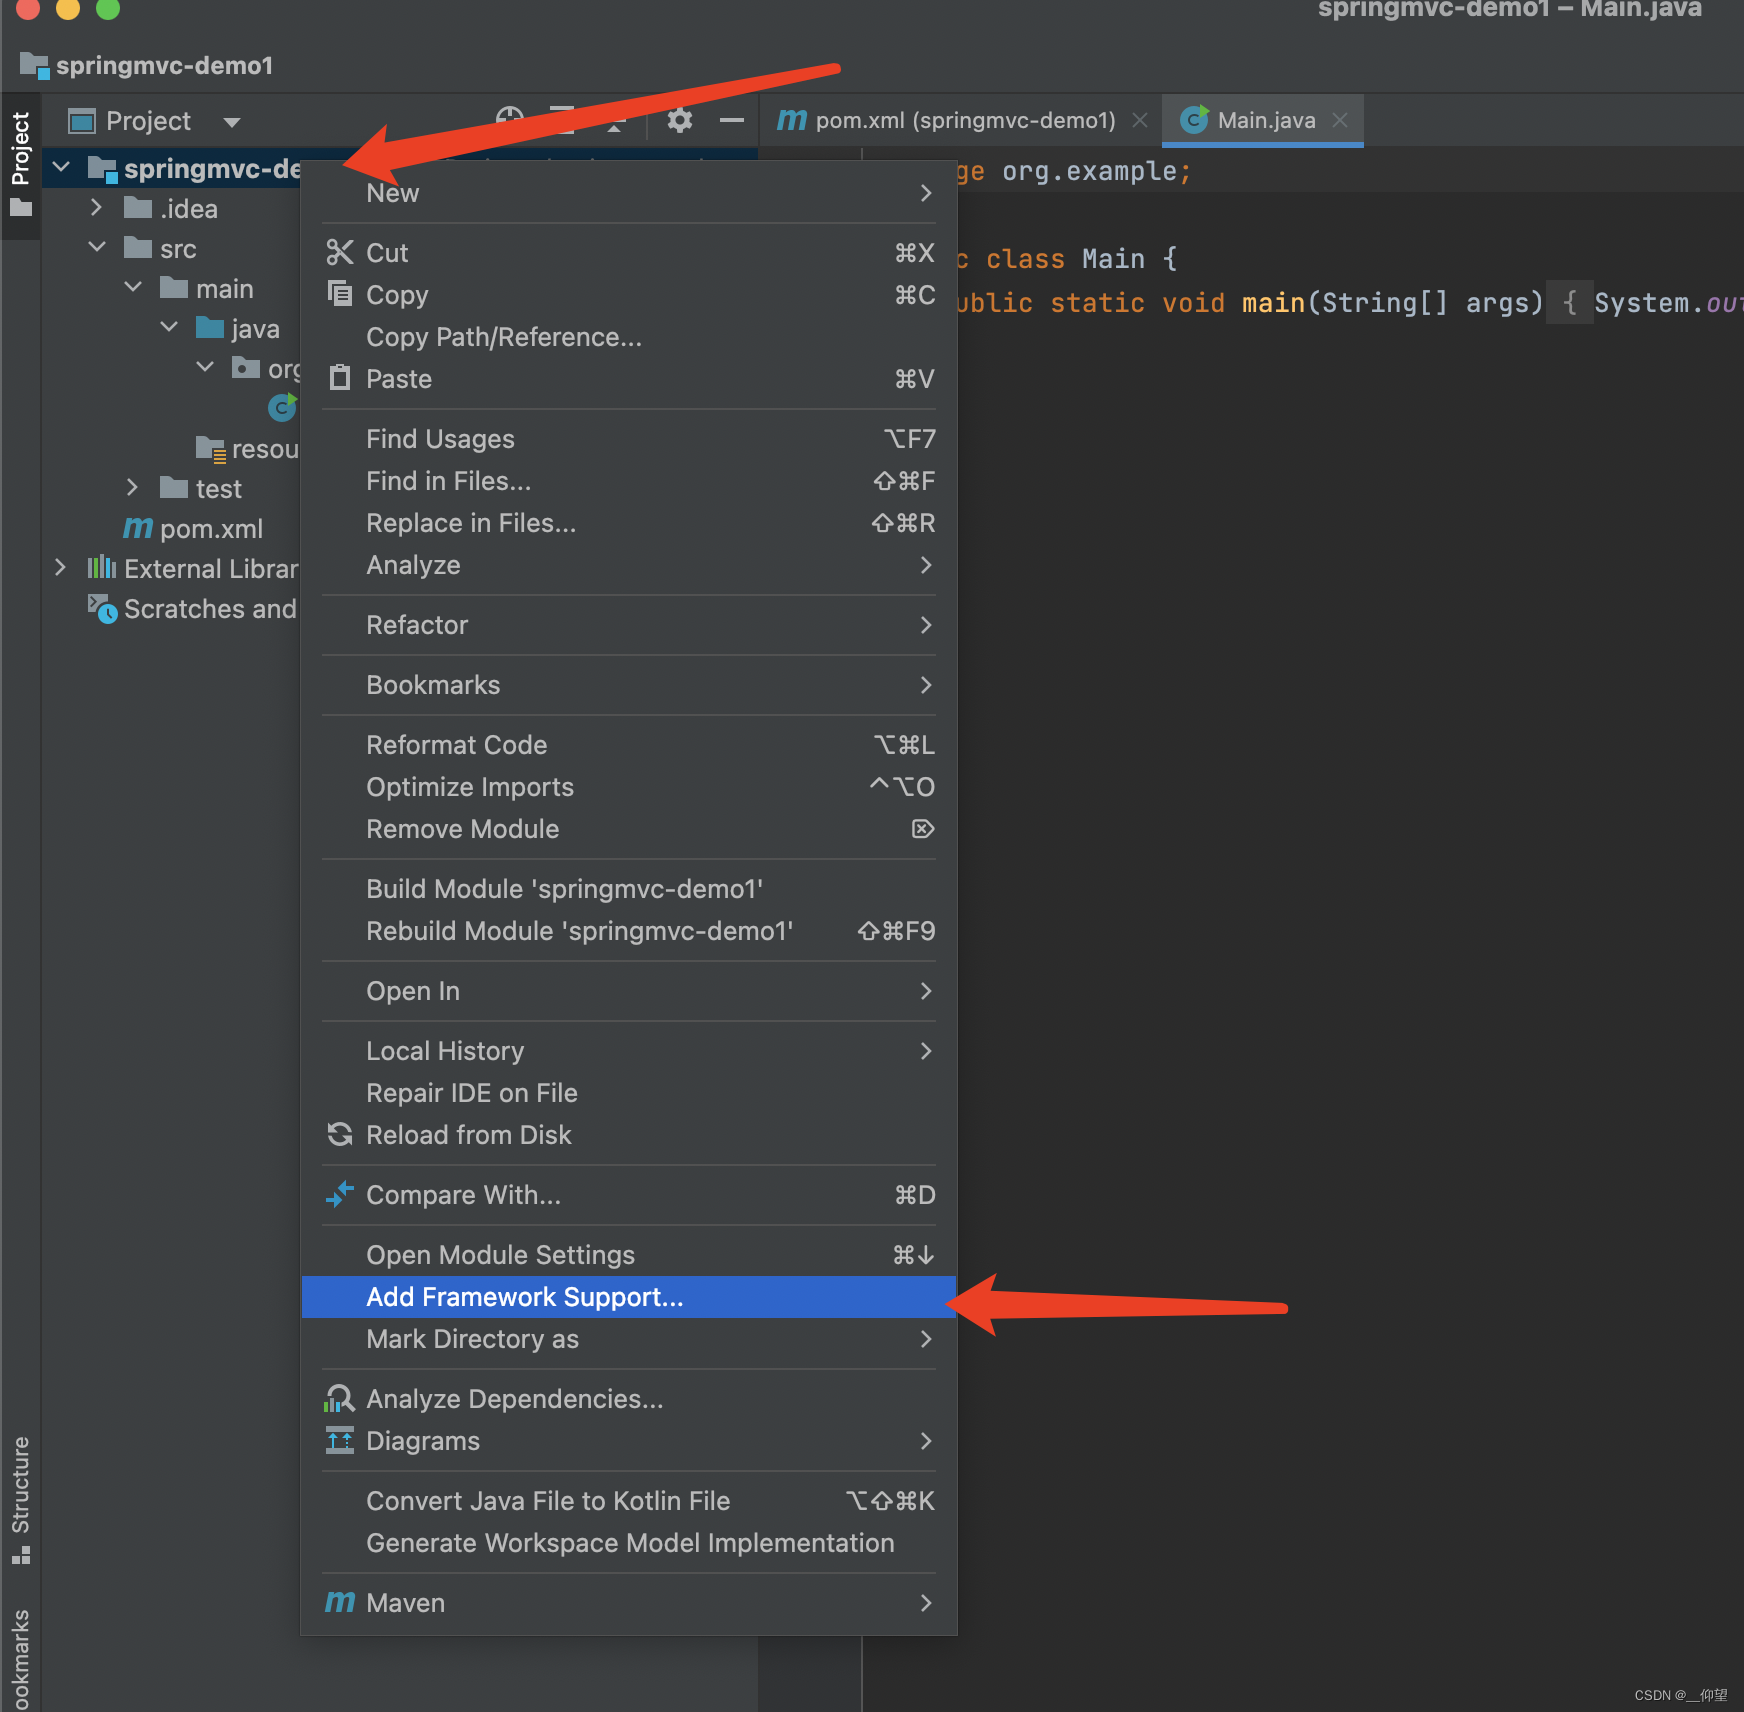The image size is (1744, 1712).
Task: Click the Diagrams icon
Action: [x=340, y=1440]
